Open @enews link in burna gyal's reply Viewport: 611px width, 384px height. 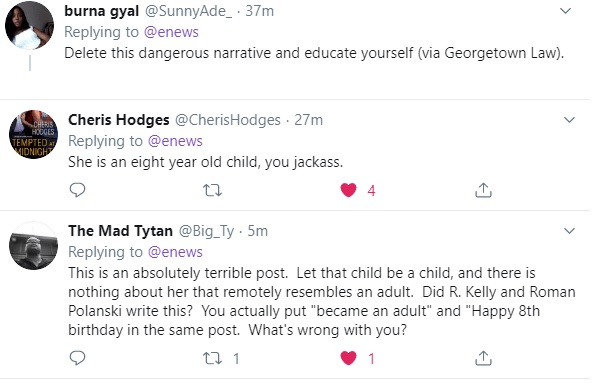(x=171, y=32)
